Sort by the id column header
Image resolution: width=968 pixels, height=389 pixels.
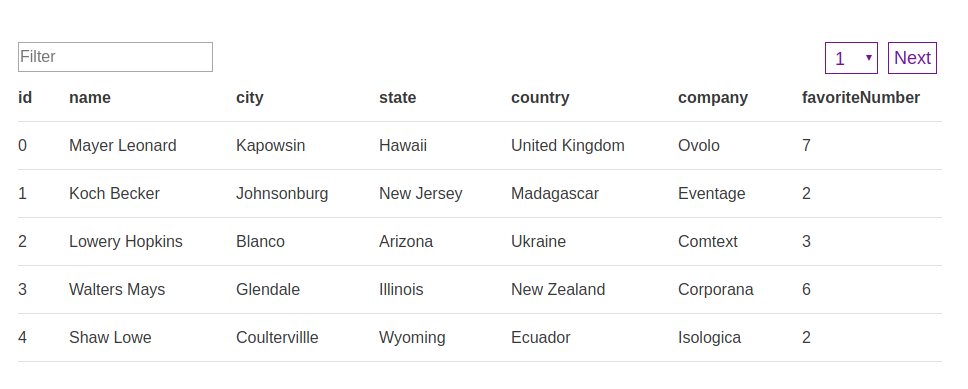(25, 98)
